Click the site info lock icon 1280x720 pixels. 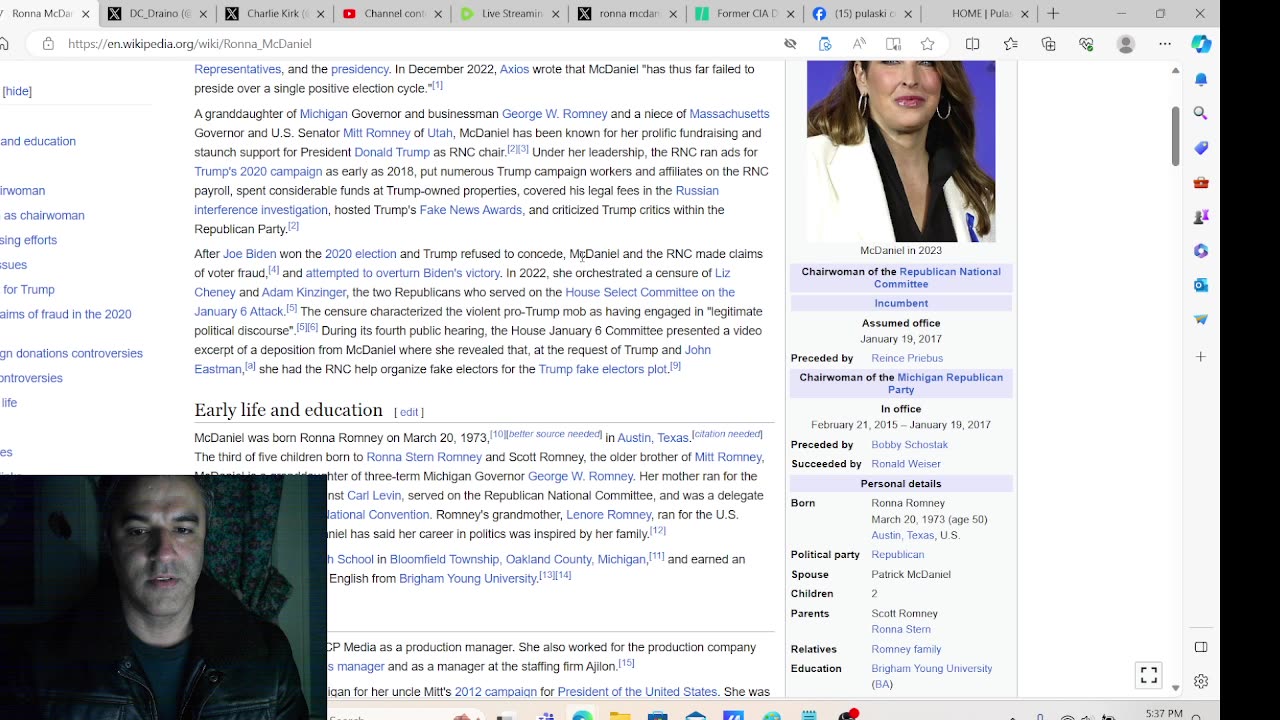[x=47, y=44]
